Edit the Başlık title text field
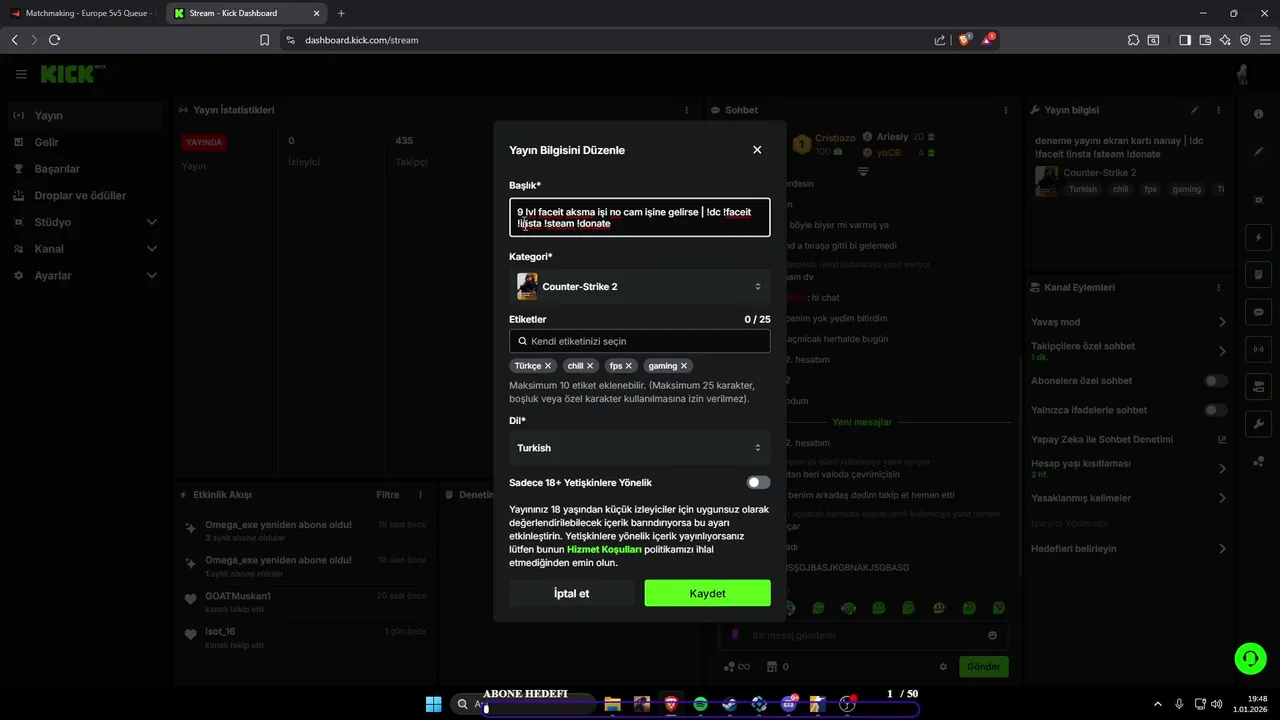The image size is (1280, 720). [640, 218]
